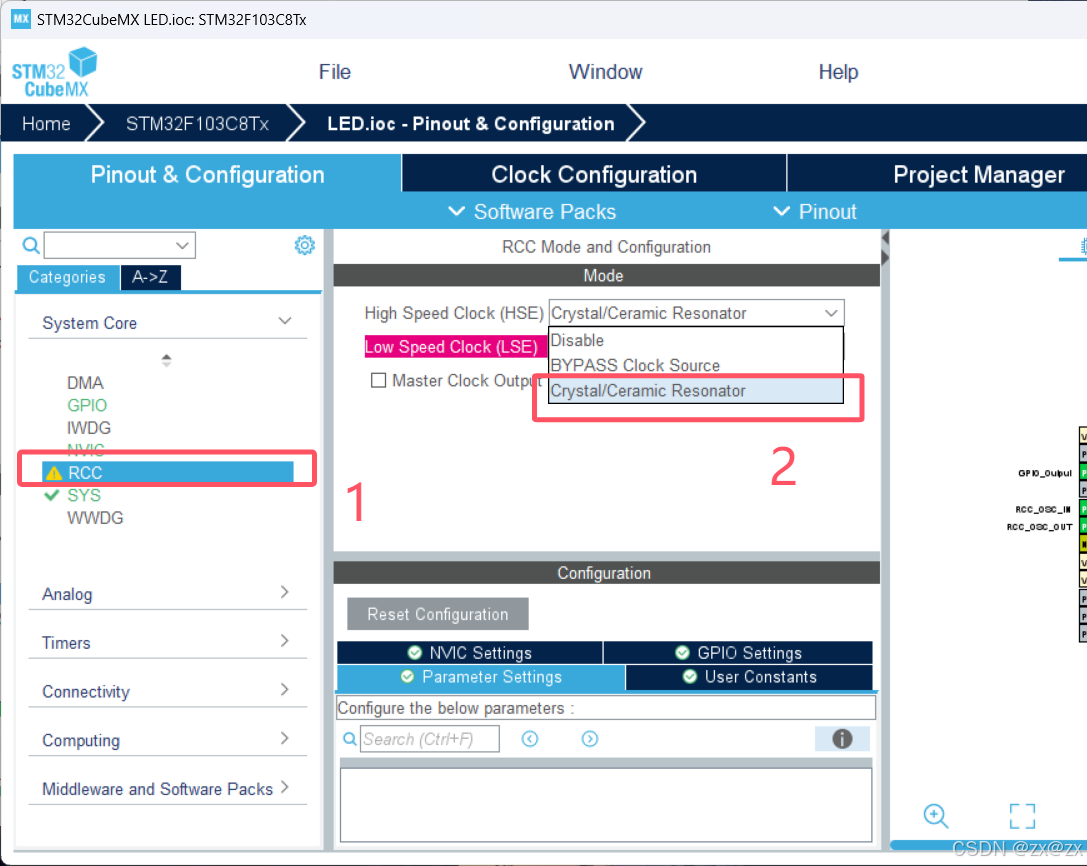Screen dimensions: 1087x866
Task: Open the Software Packs dropdown
Action: pyautogui.click(x=532, y=211)
